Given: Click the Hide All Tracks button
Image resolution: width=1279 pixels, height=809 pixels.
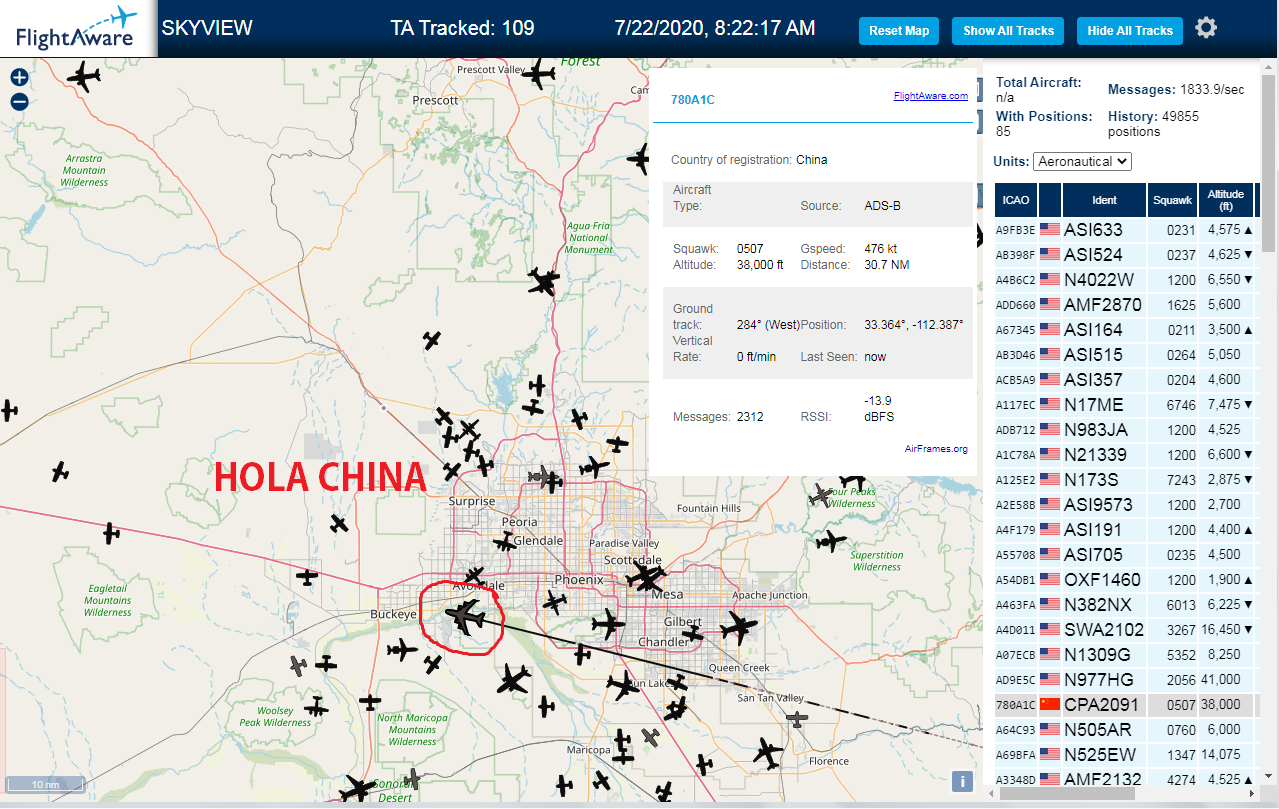Looking at the screenshot, I should click(1130, 31).
